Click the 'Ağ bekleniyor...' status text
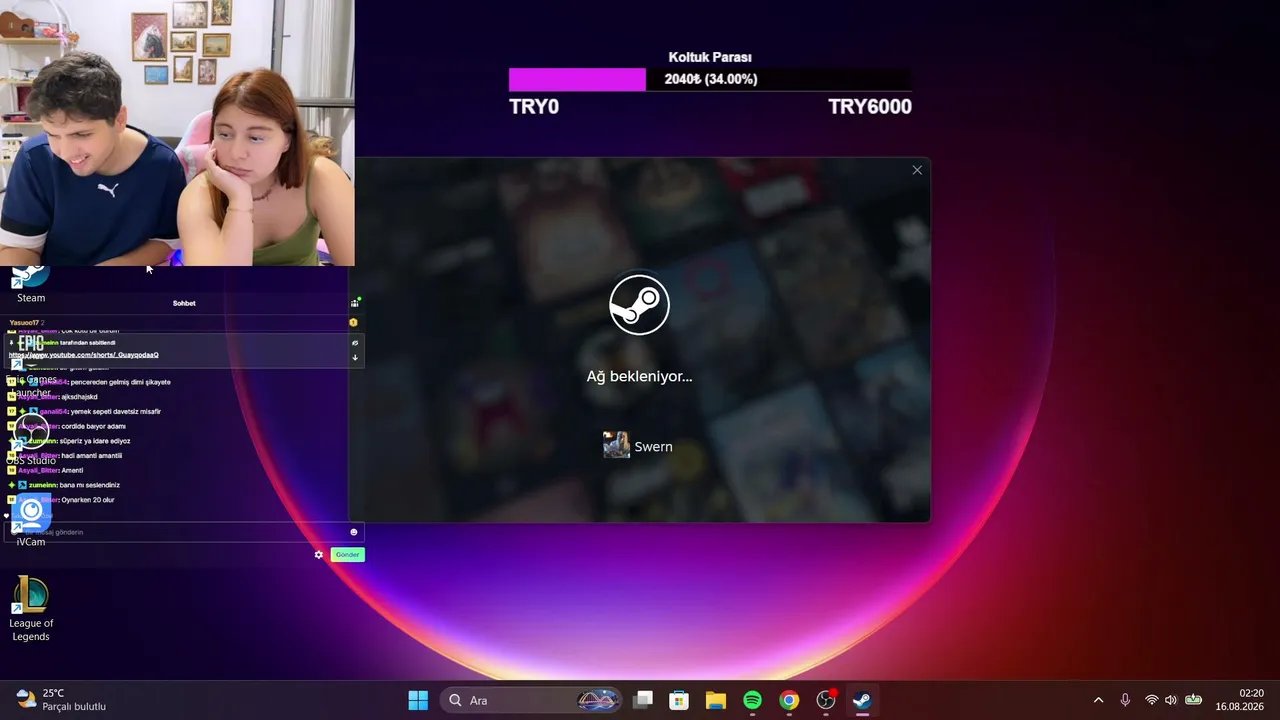This screenshot has width=1280, height=720. 639,376
